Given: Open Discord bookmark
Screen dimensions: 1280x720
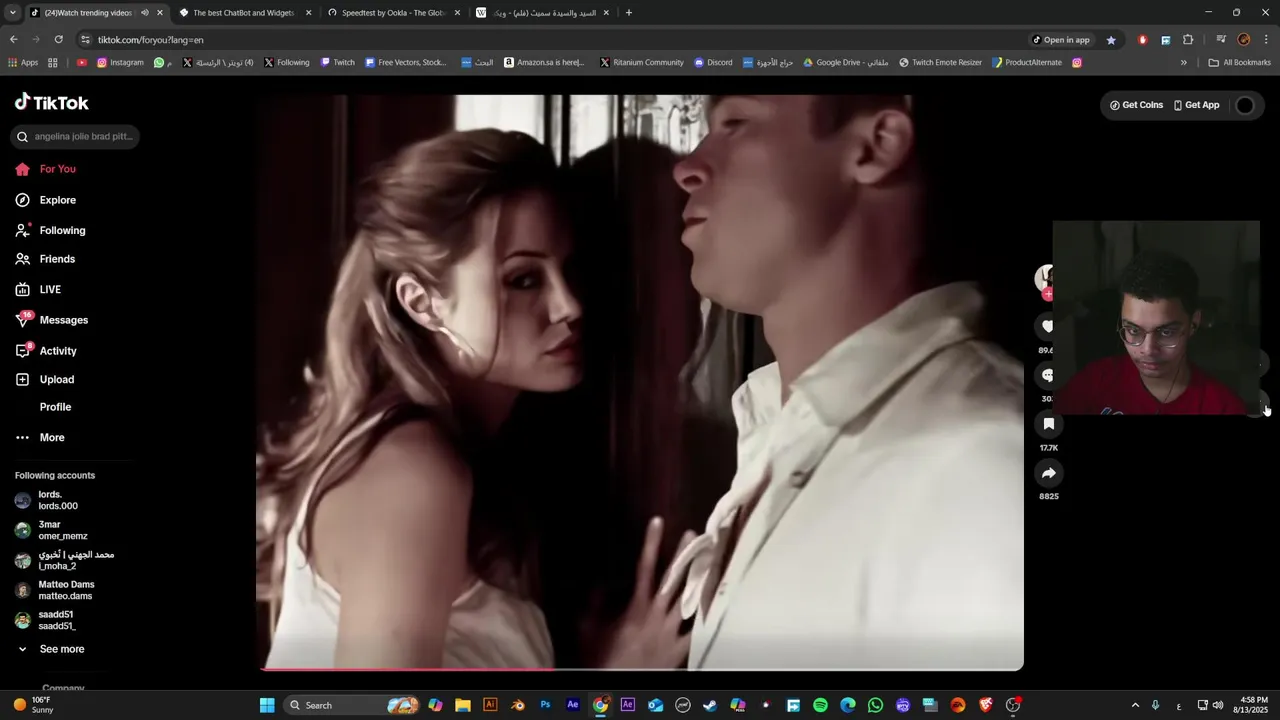Looking at the screenshot, I should [713, 62].
